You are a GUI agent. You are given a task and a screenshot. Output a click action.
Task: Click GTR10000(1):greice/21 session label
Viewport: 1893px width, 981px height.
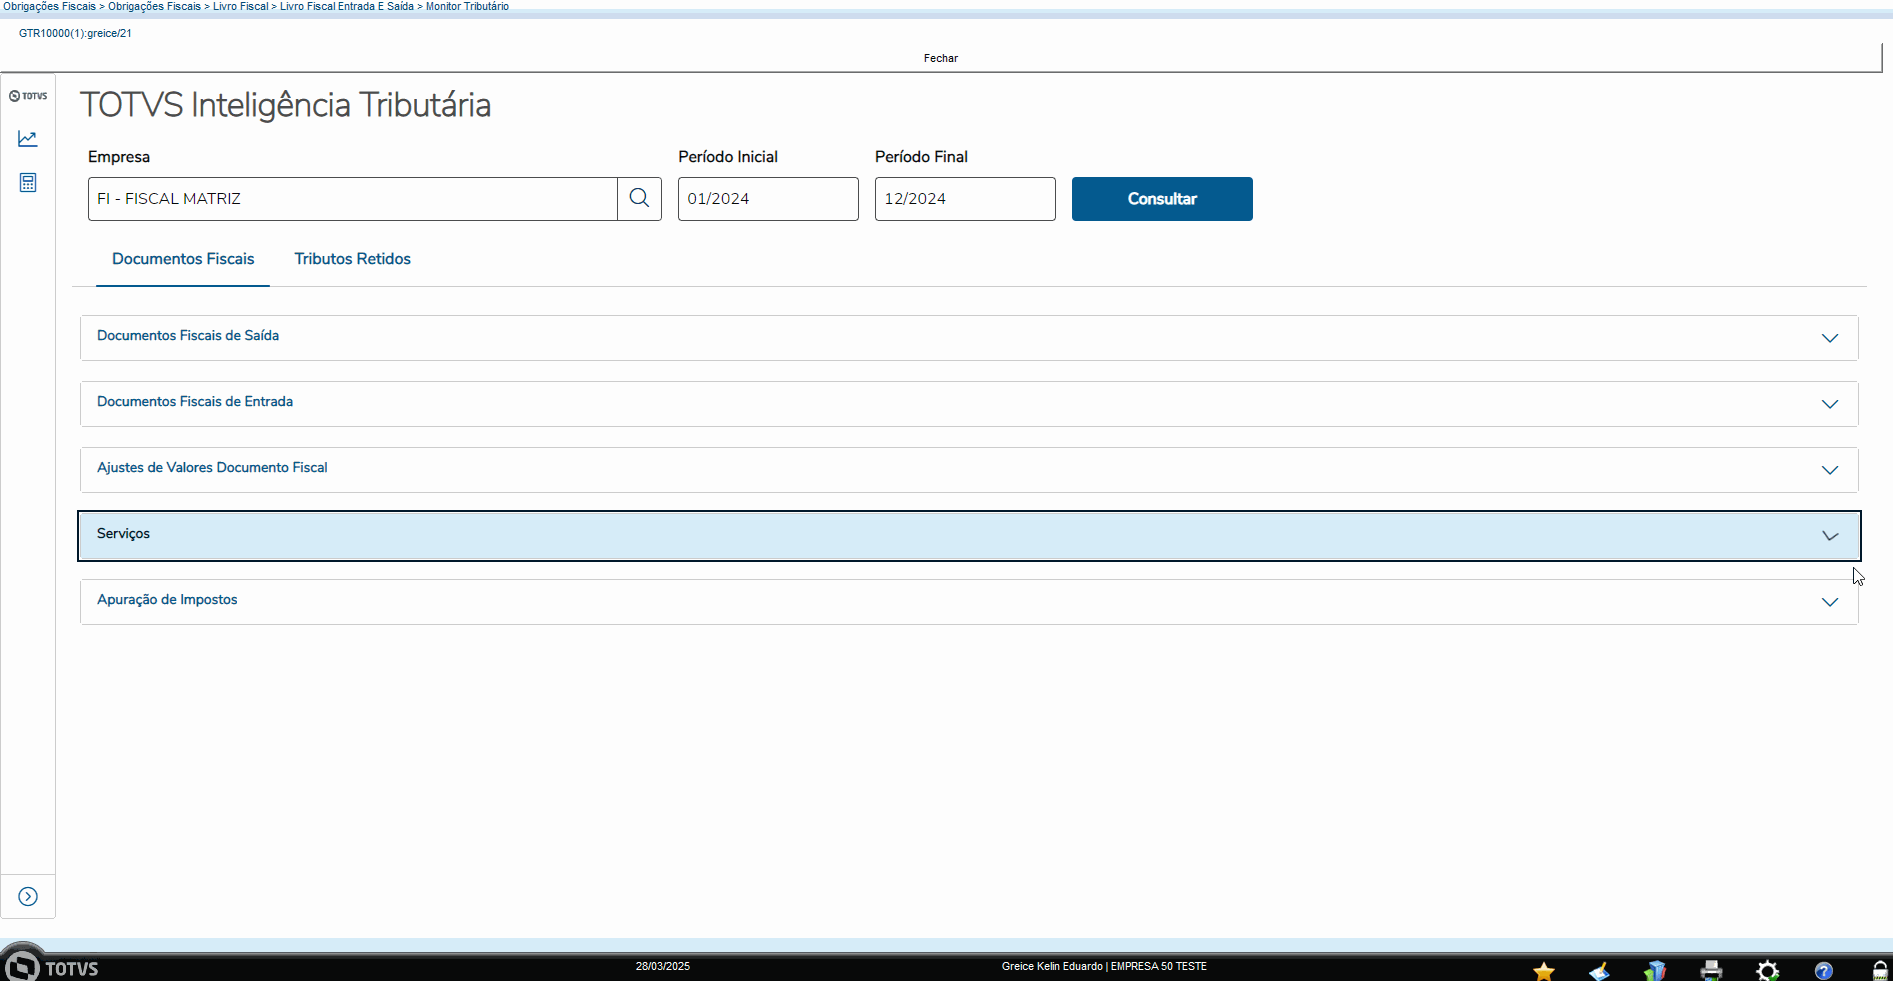(75, 33)
